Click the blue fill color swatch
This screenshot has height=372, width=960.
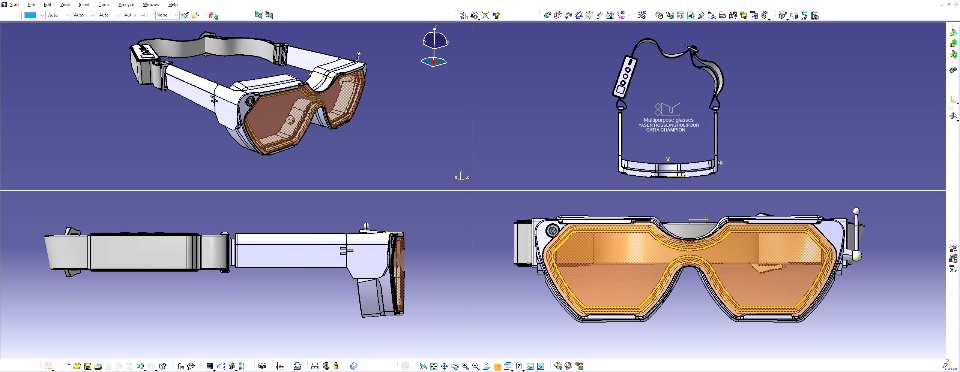(x=30, y=15)
